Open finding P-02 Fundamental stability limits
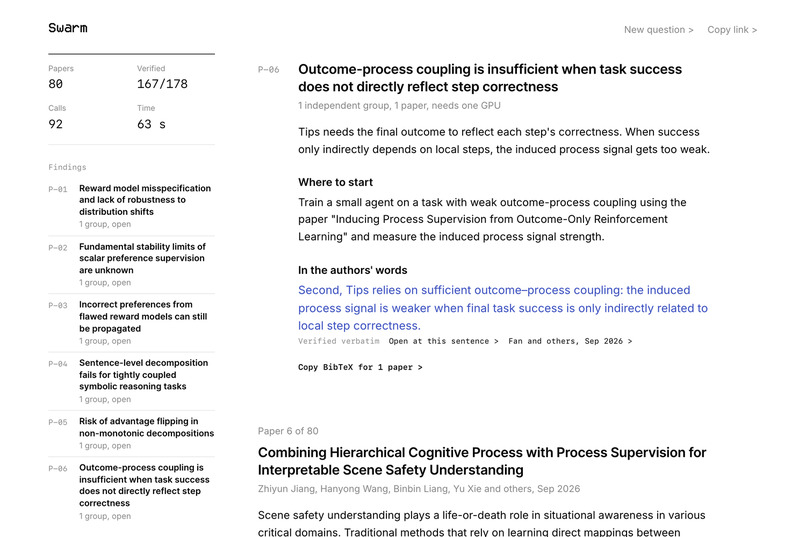The image size is (806, 537). (132, 264)
